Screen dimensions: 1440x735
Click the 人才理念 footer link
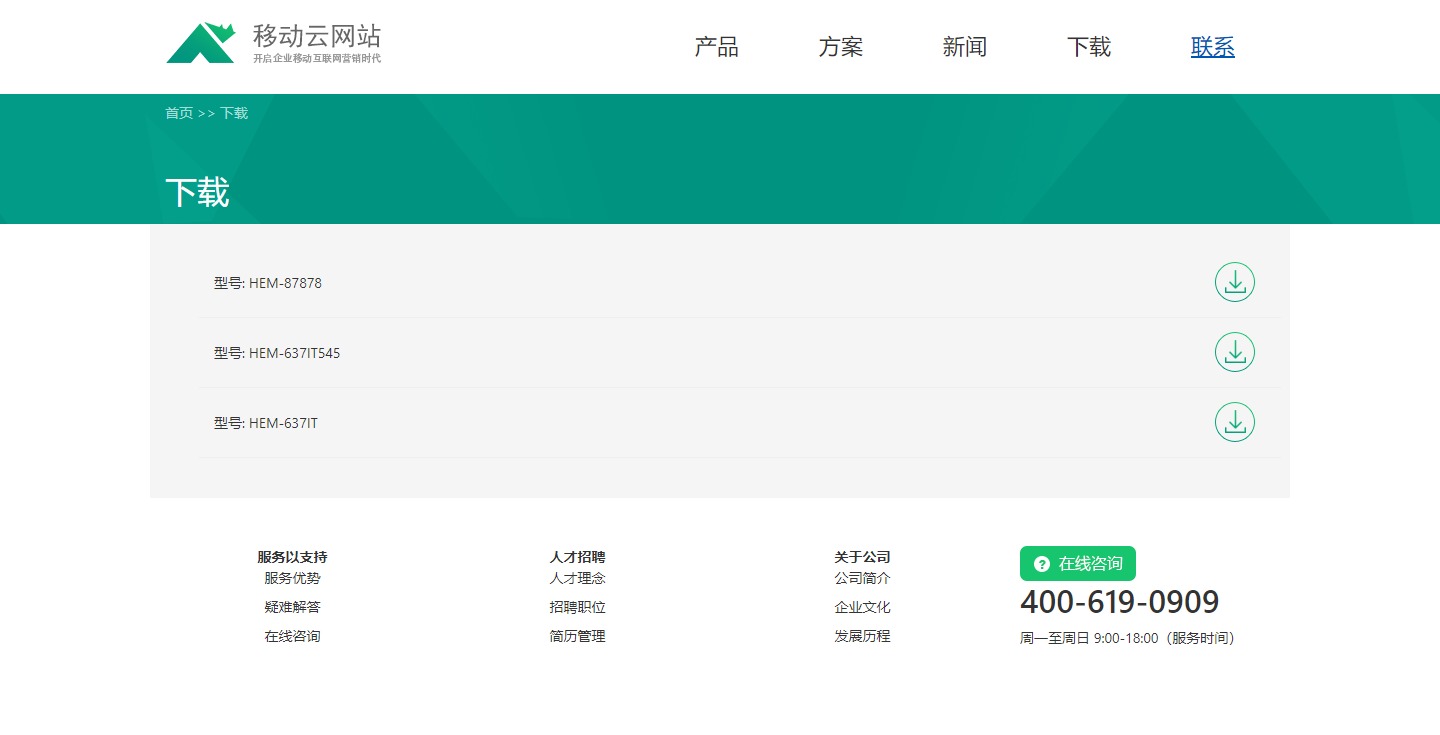(x=577, y=578)
